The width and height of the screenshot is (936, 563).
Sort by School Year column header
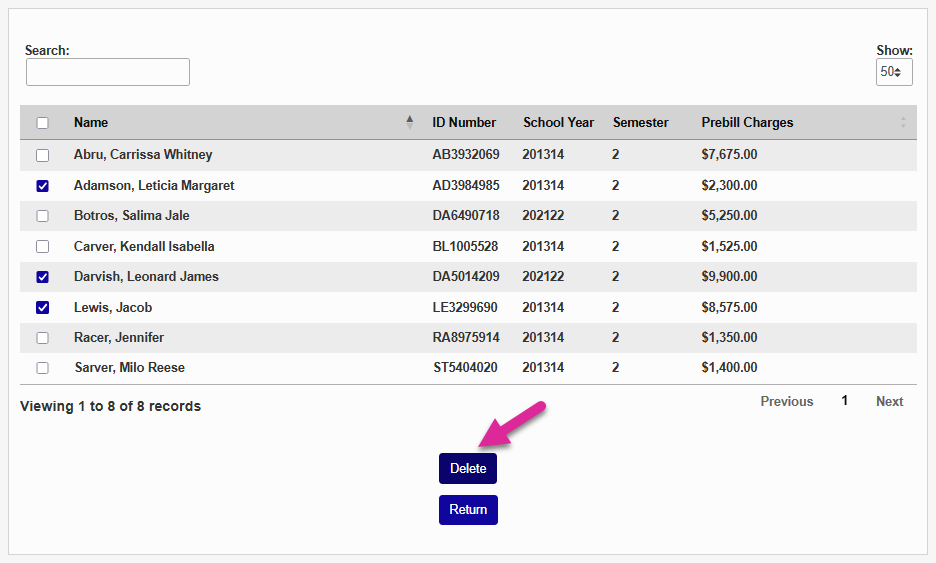[558, 122]
